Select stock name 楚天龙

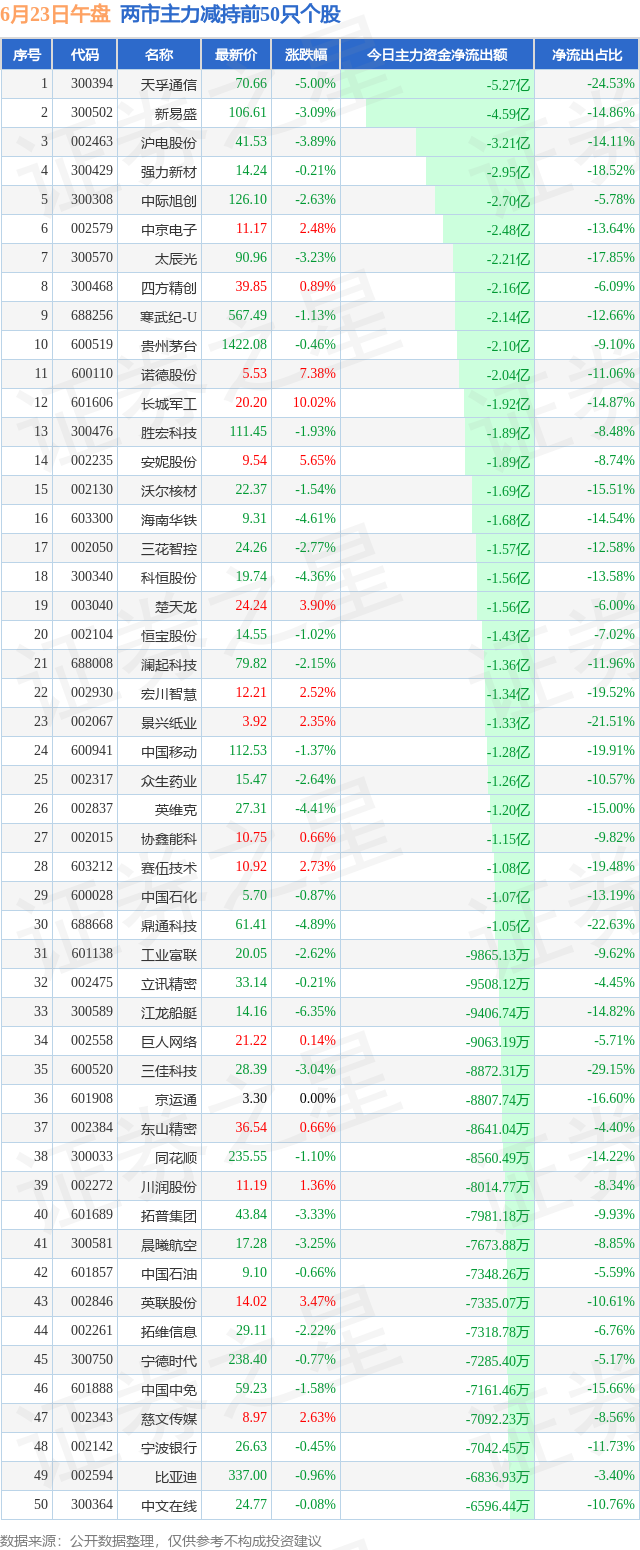(176, 606)
